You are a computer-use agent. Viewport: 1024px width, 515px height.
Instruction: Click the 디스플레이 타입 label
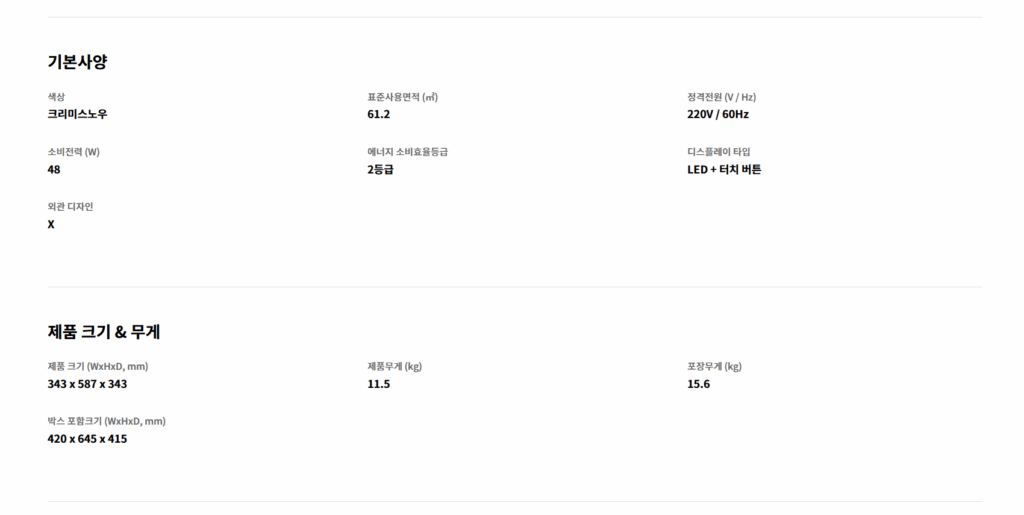point(718,152)
